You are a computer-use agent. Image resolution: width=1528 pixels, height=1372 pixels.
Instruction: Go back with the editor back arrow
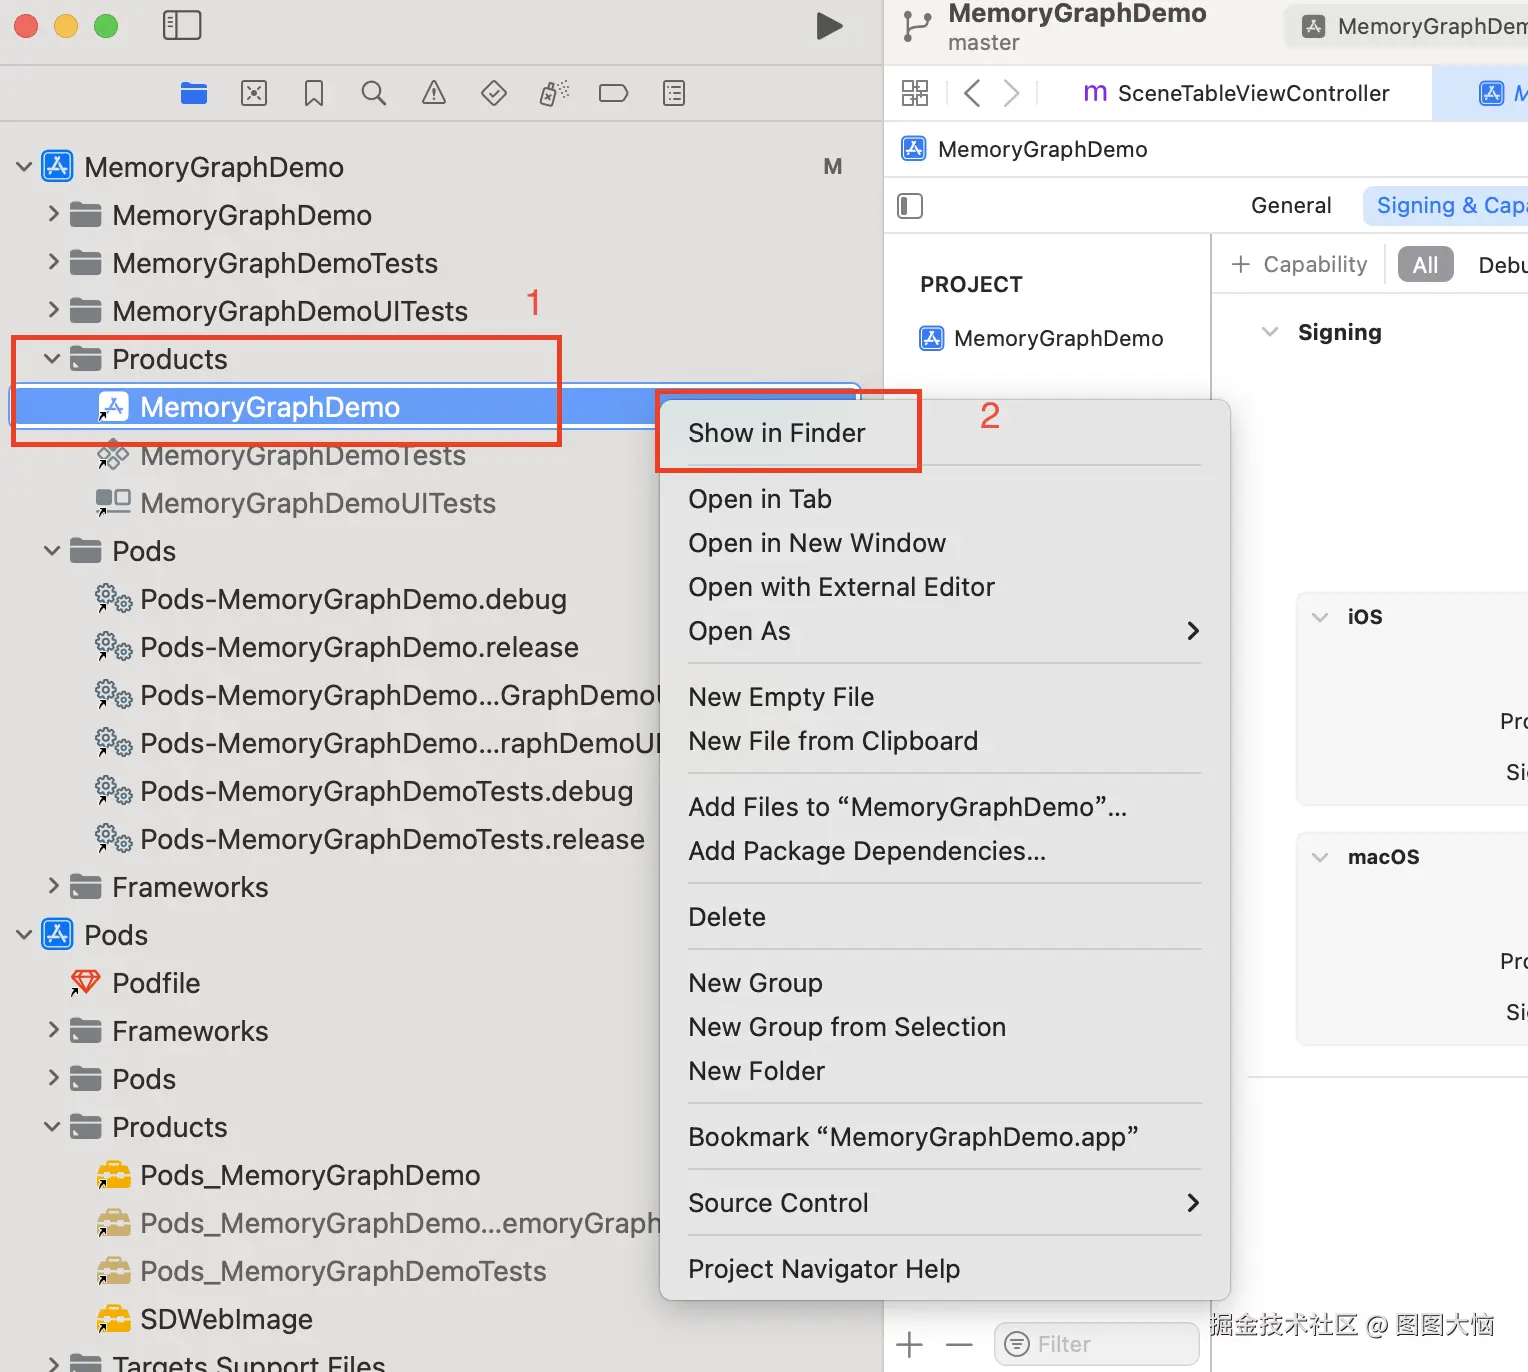tap(972, 93)
